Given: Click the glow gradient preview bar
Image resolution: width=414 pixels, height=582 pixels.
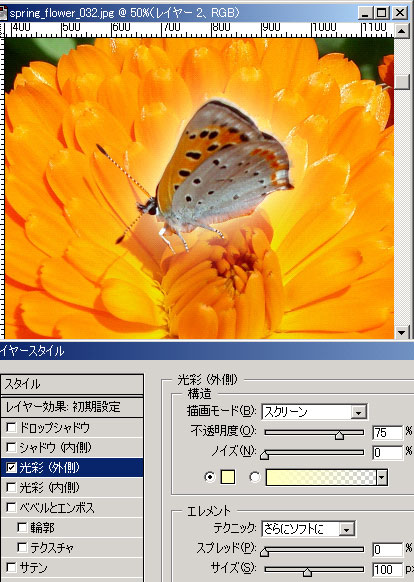Looking at the screenshot, I should coord(321,477).
